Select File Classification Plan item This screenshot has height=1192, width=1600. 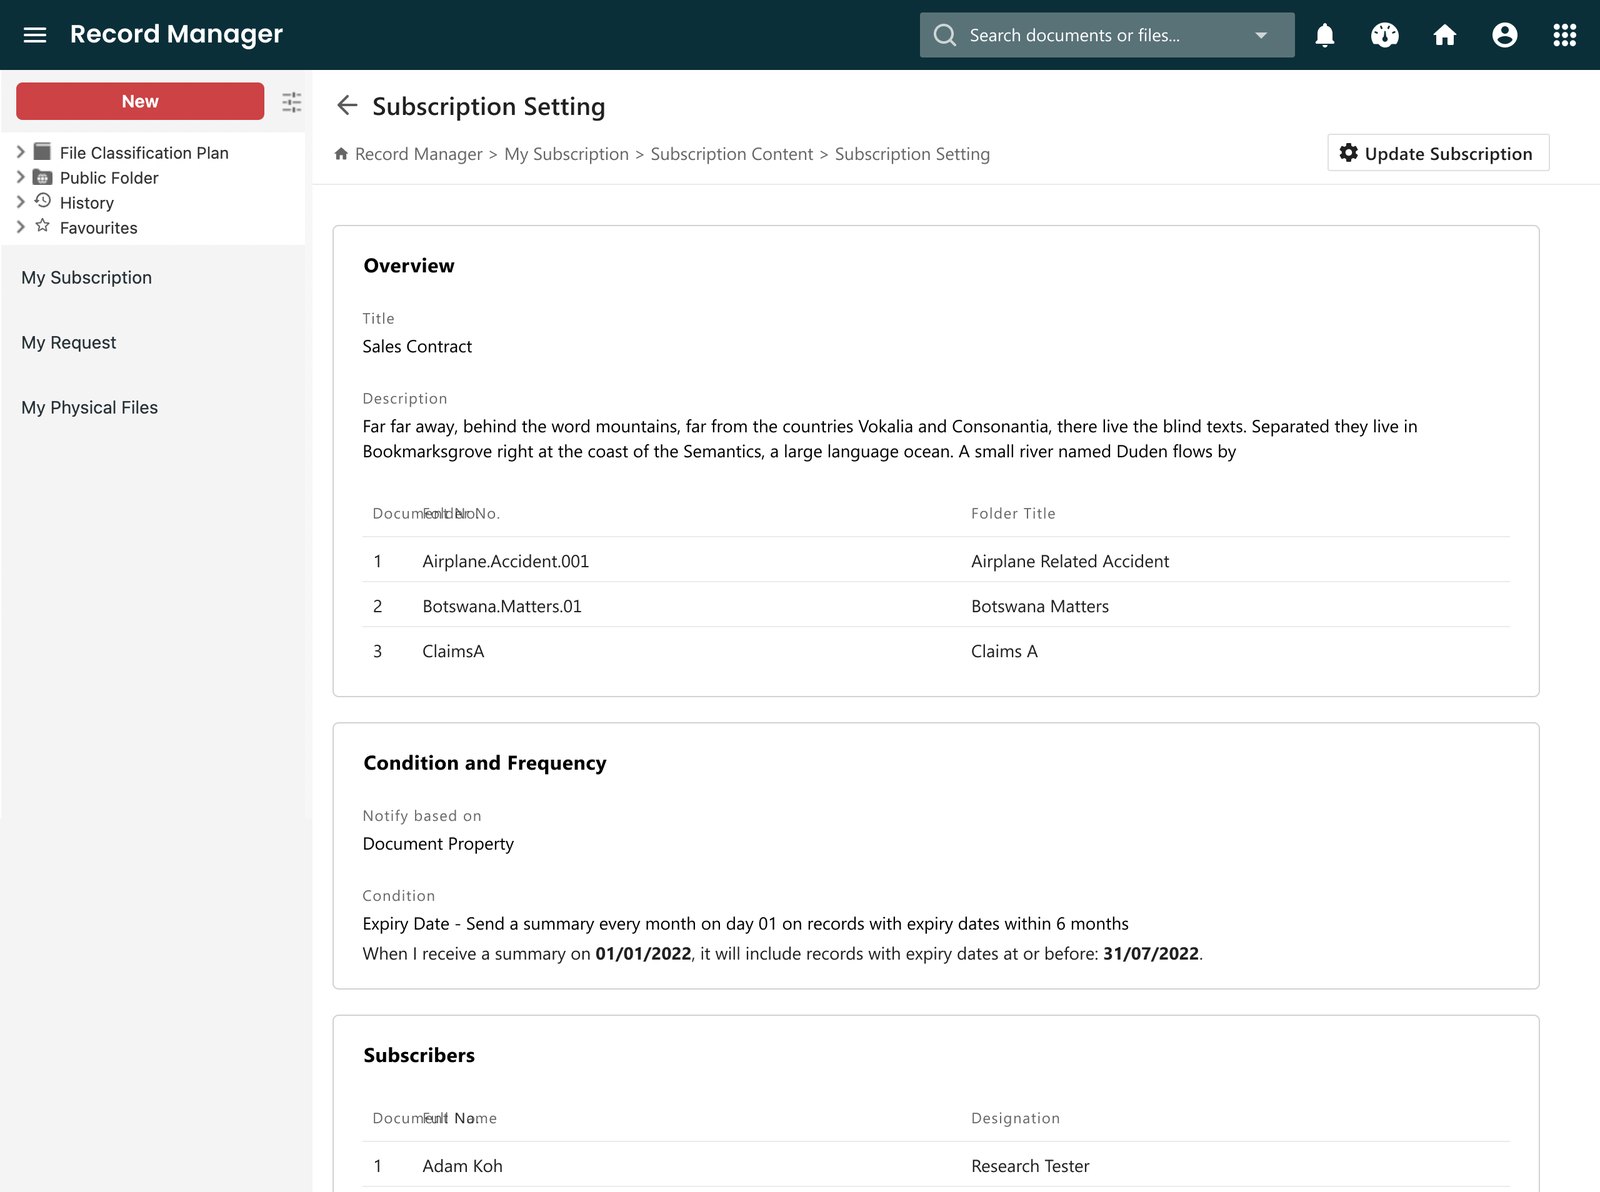pyautogui.click(x=144, y=153)
